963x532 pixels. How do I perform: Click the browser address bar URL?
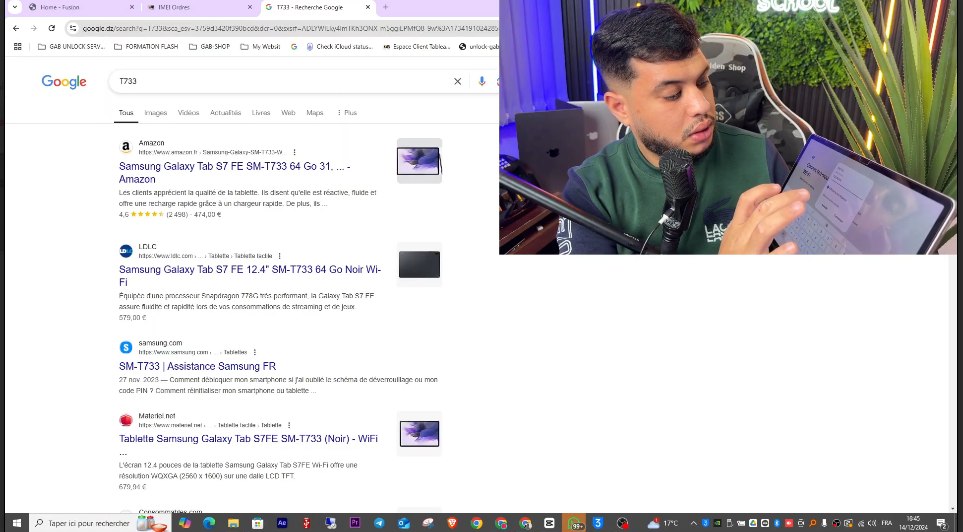coord(289,28)
